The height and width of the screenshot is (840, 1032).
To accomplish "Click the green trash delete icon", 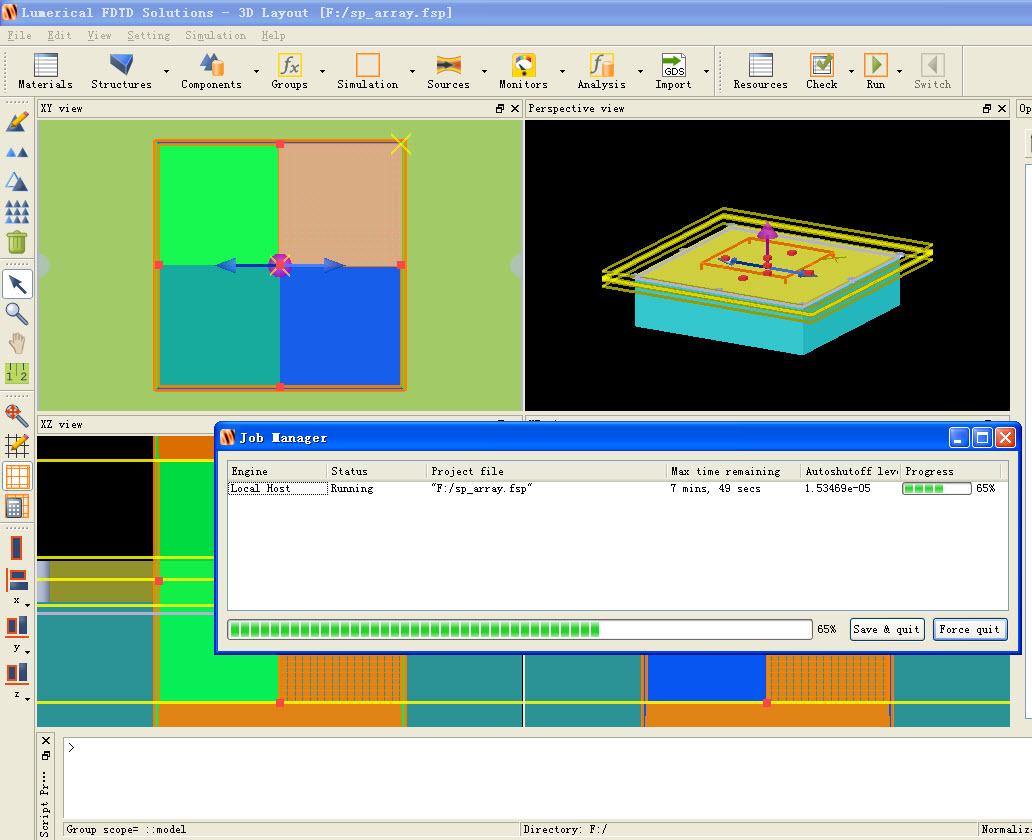I will [x=17, y=242].
